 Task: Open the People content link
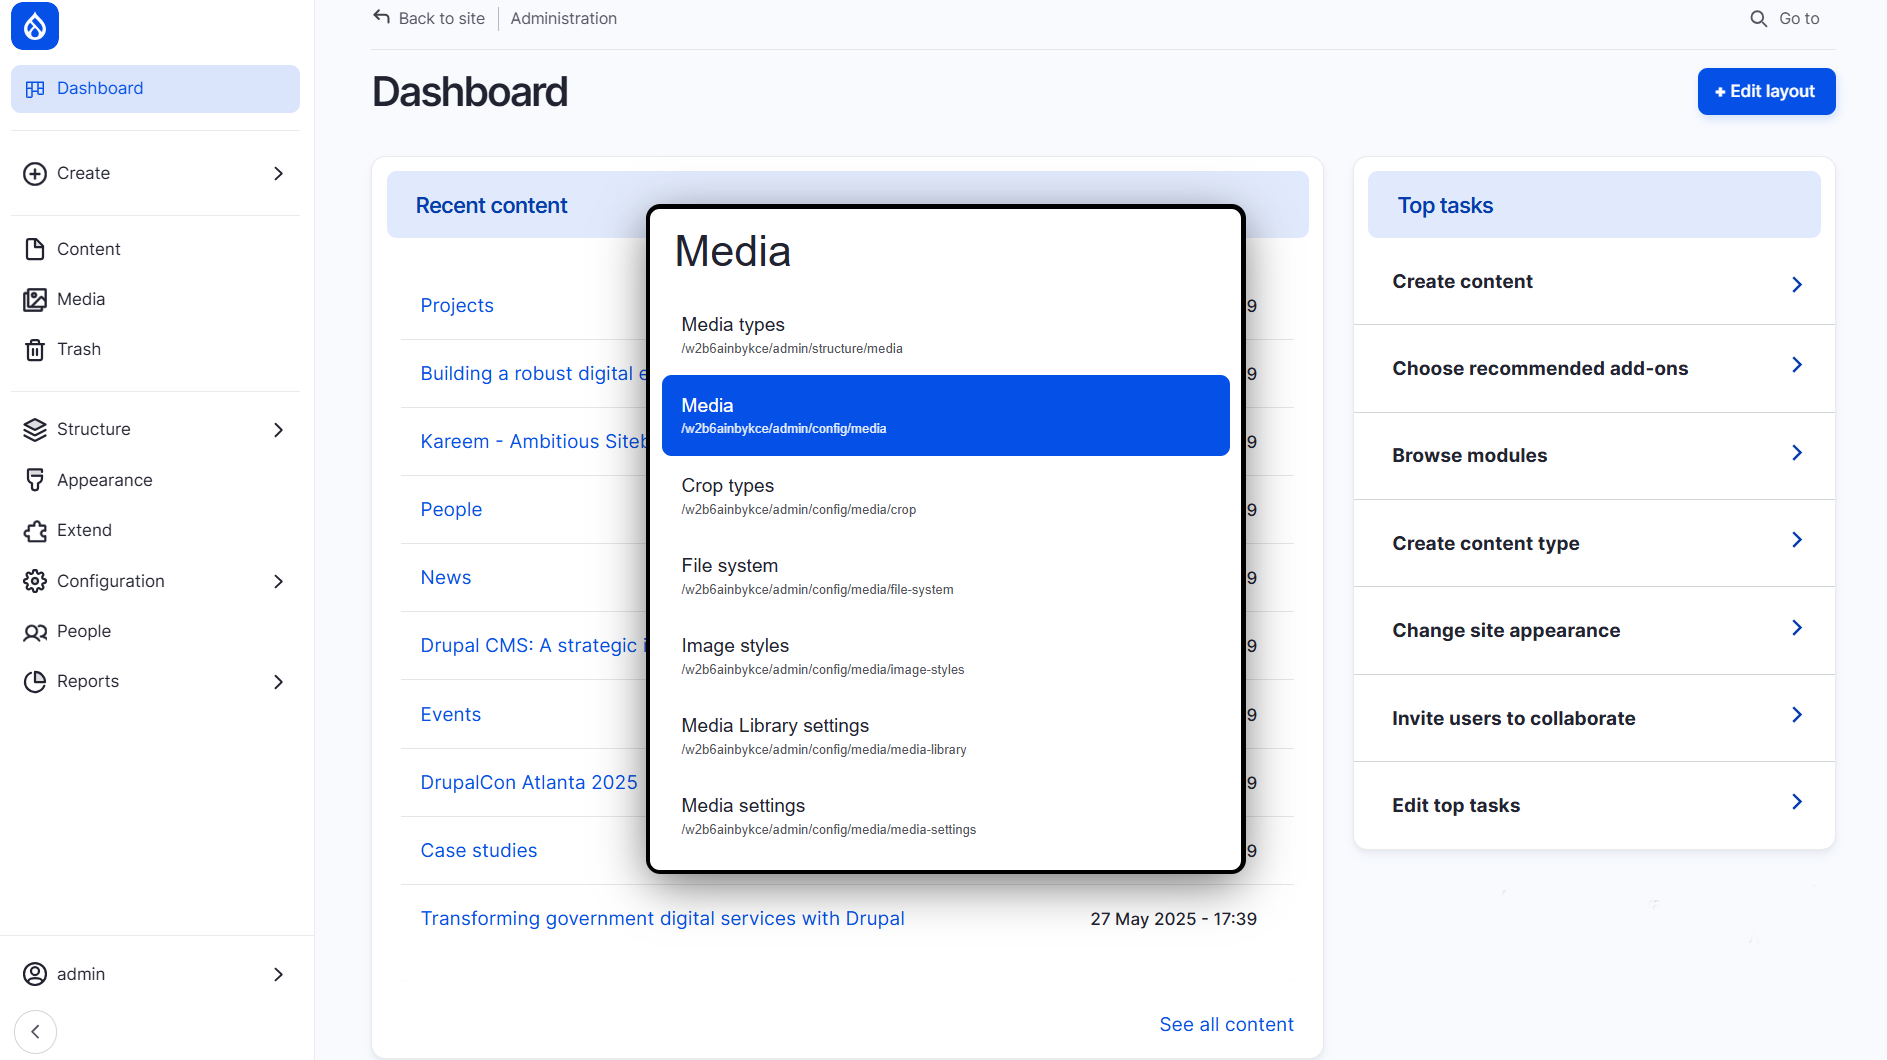point(451,509)
